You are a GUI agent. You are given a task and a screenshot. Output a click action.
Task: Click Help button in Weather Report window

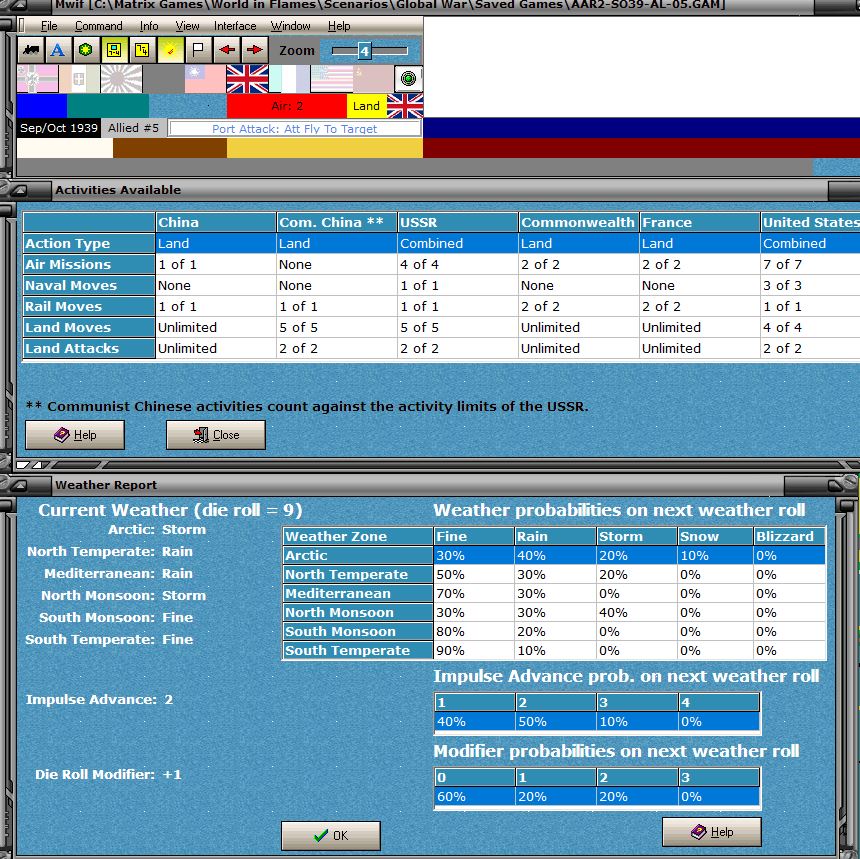(x=712, y=832)
